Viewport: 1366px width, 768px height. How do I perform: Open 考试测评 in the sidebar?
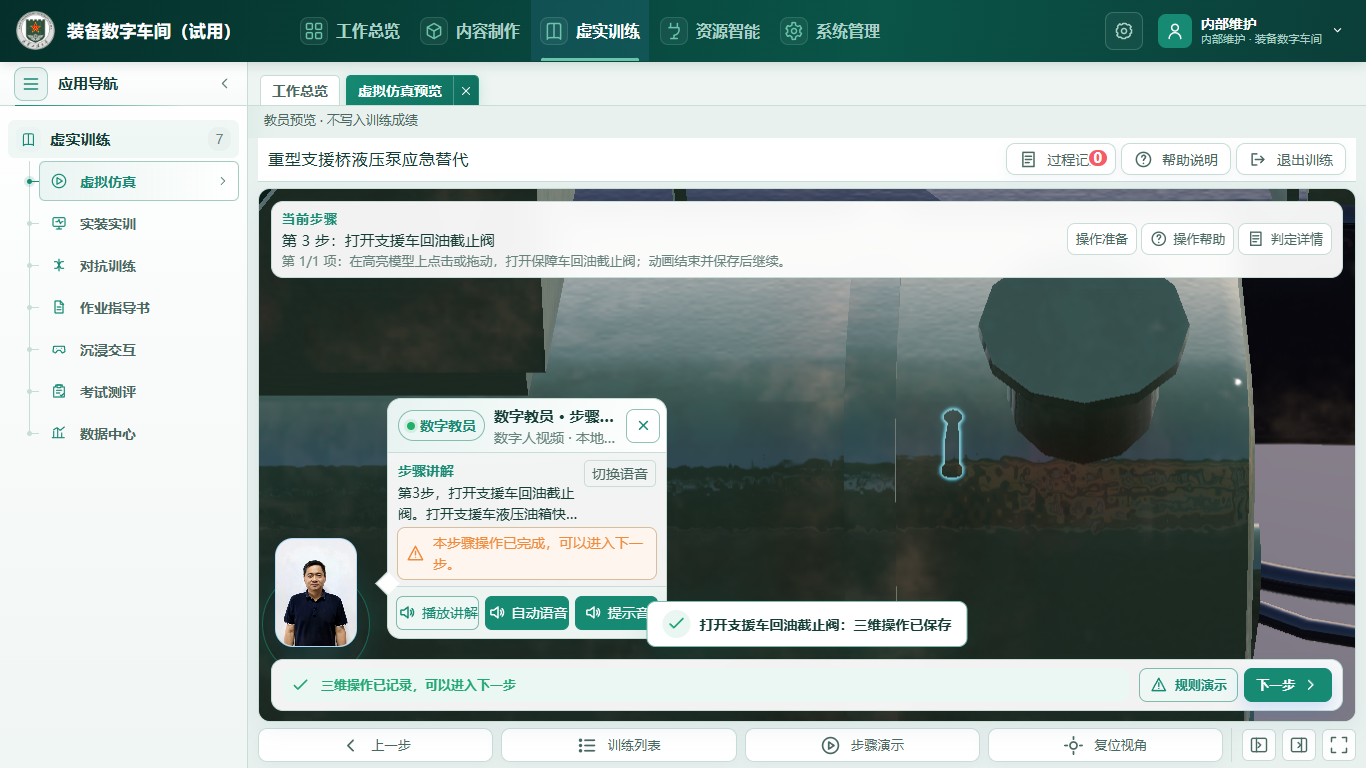point(108,392)
